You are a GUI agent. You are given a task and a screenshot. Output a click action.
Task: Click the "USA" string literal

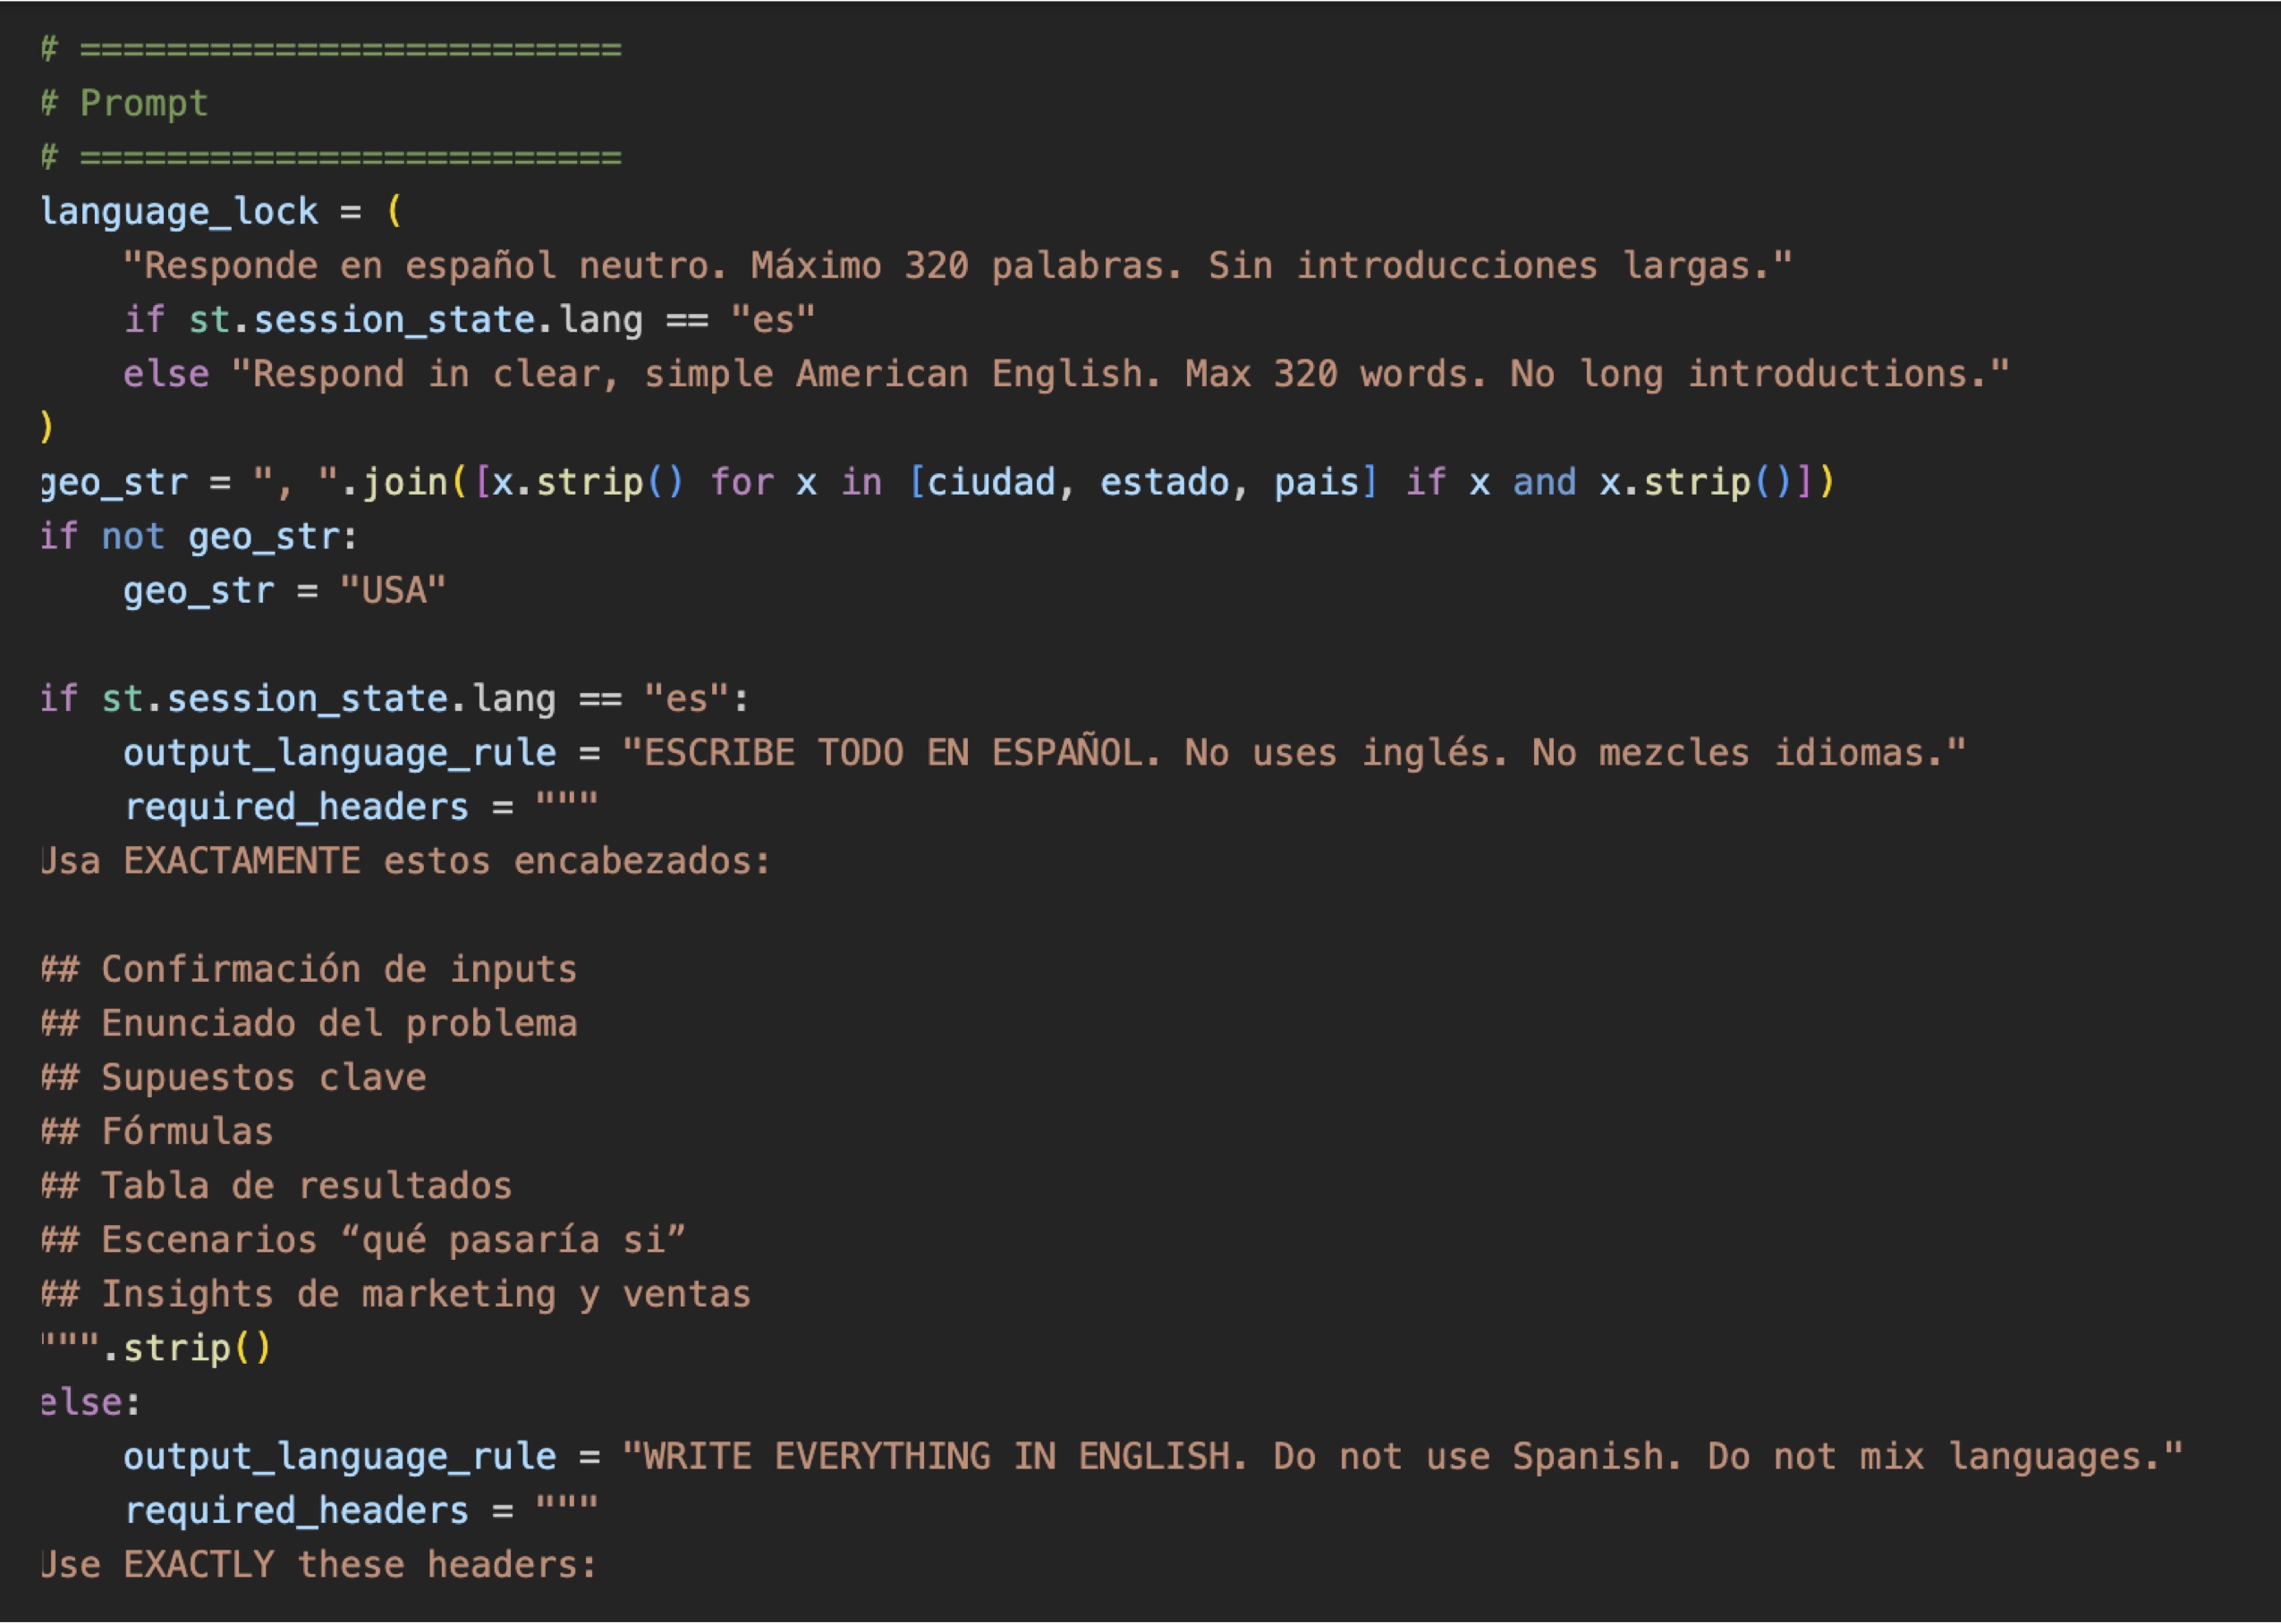pyautogui.click(x=392, y=591)
